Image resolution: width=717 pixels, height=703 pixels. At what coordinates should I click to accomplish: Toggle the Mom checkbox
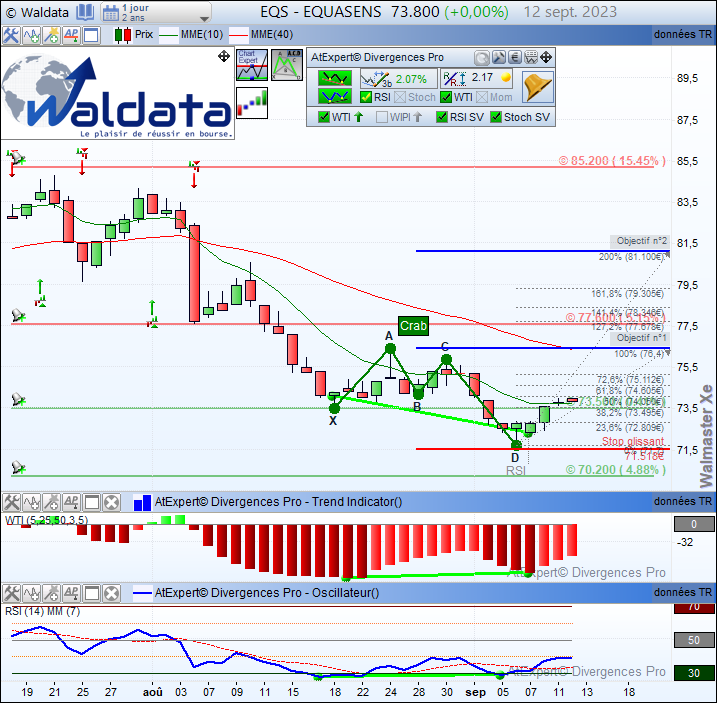click(x=482, y=97)
